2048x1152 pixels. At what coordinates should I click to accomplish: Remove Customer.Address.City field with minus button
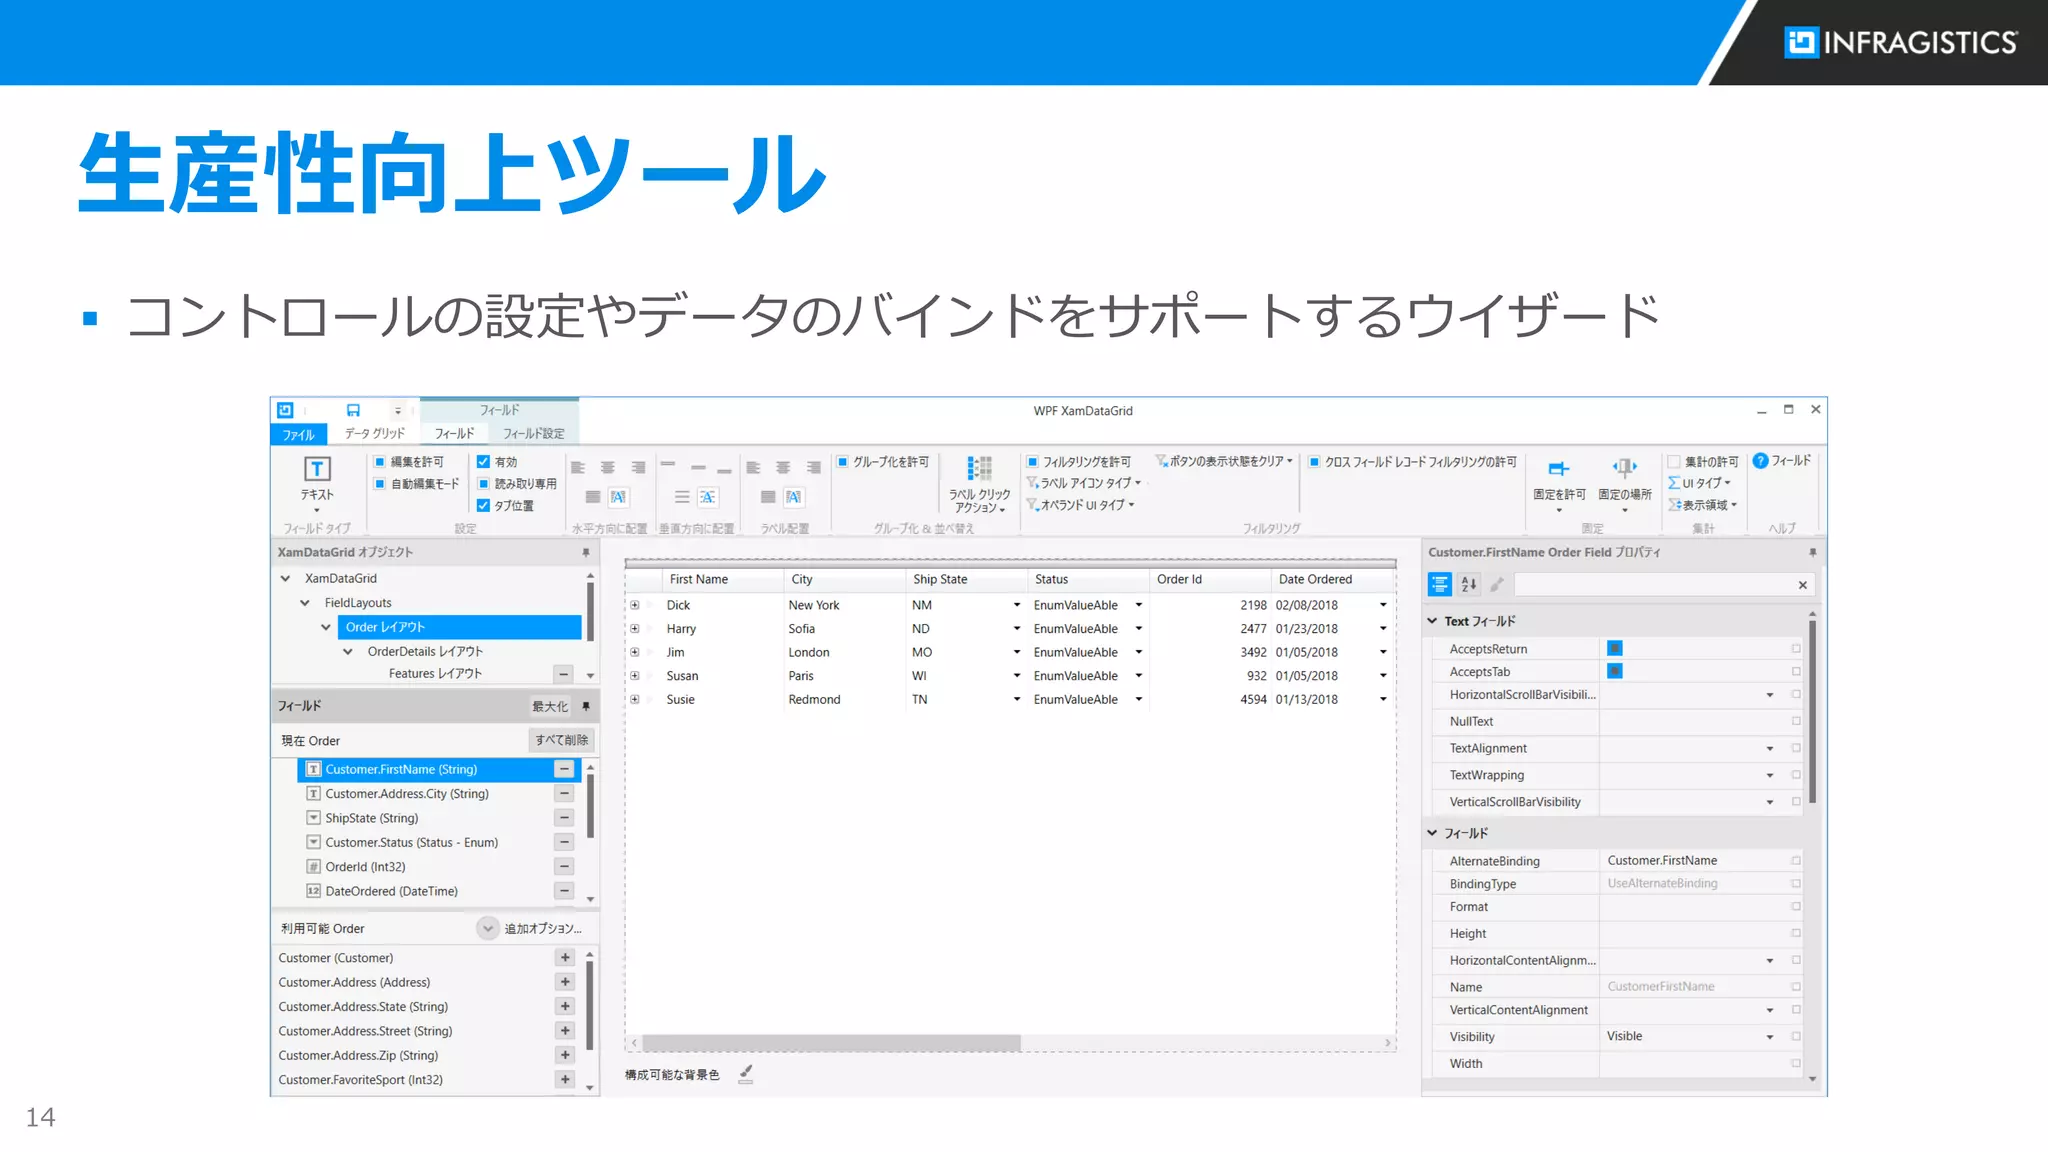pyautogui.click(x=564, y=793)
